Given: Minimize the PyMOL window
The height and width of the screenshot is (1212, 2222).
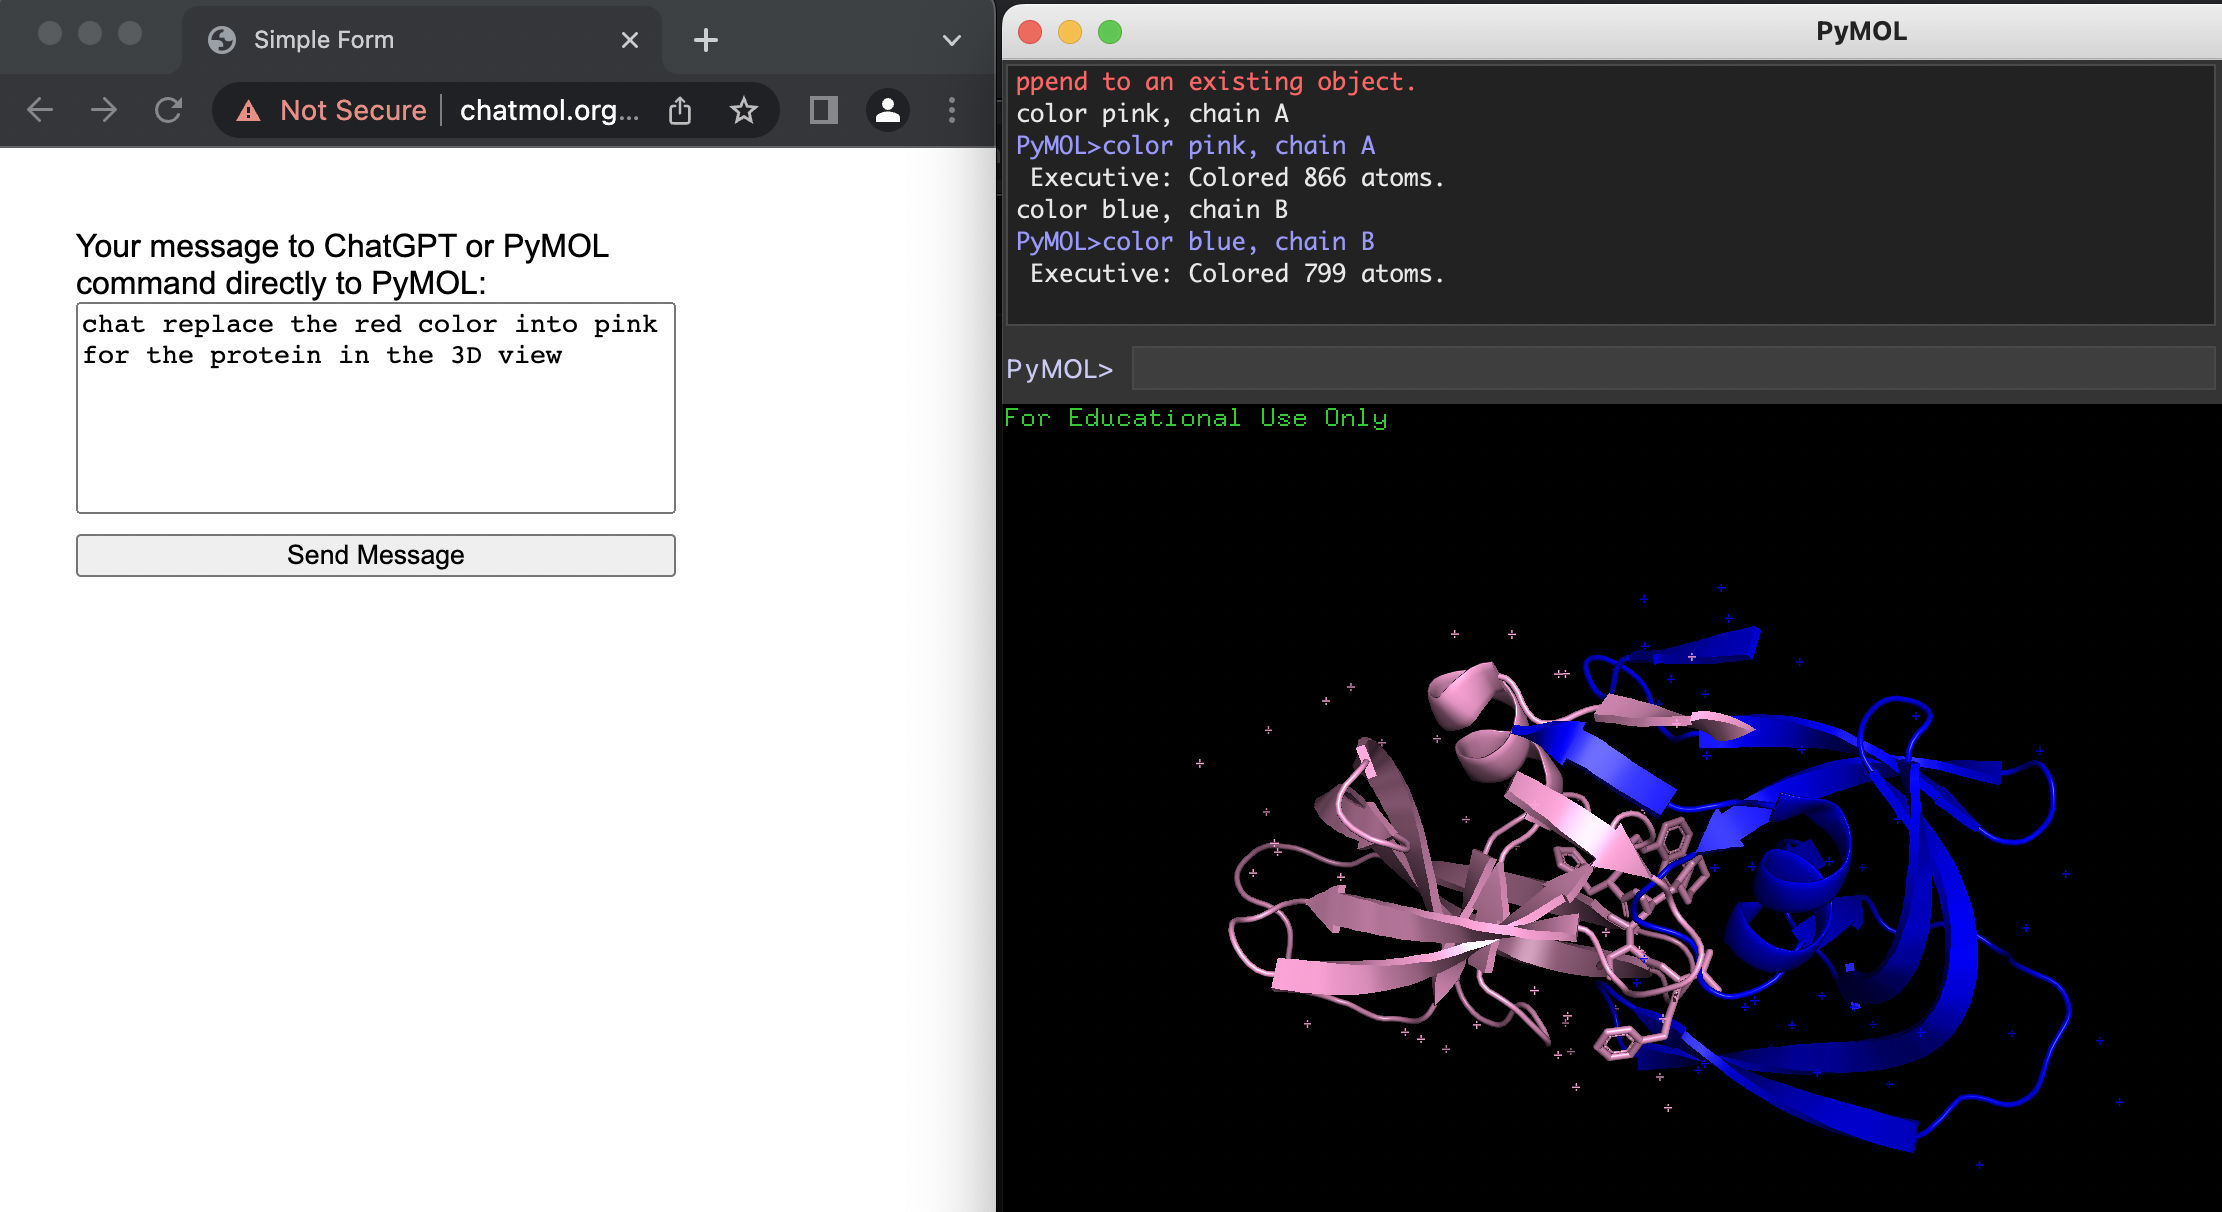Looking at the screenshot, I should (x=1070, y=32).
